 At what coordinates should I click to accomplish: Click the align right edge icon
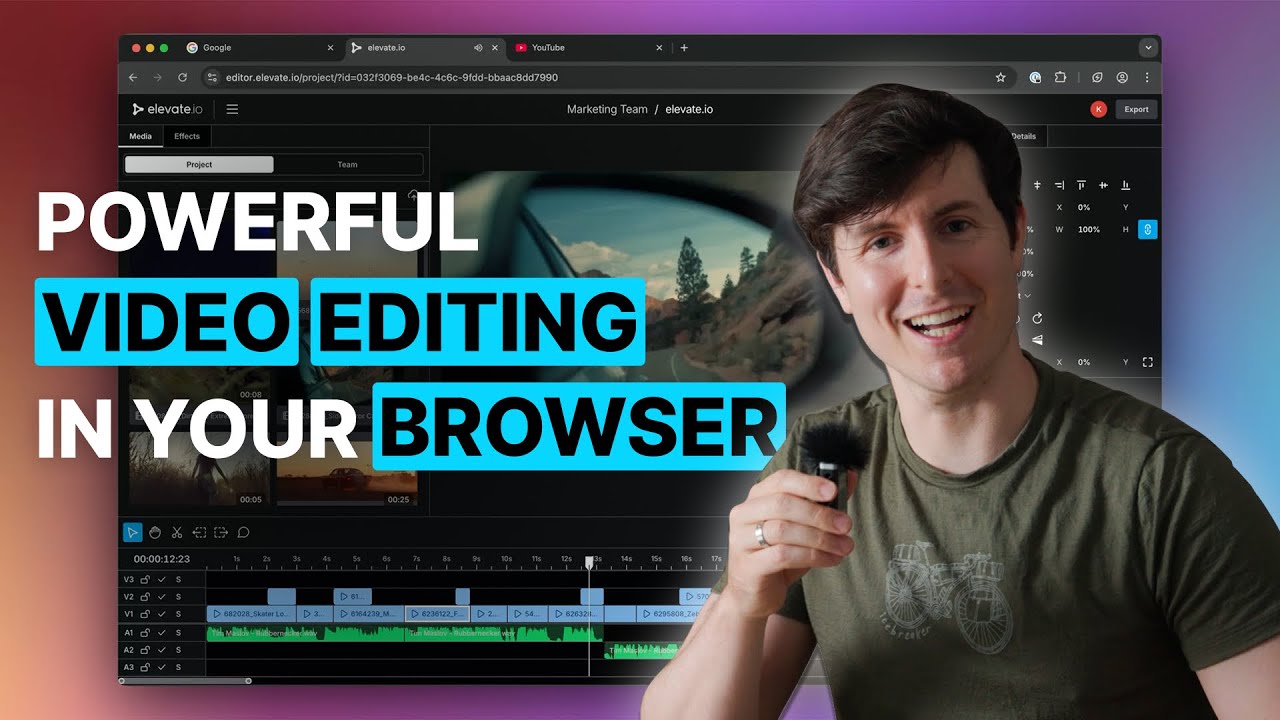(1059, 185)
